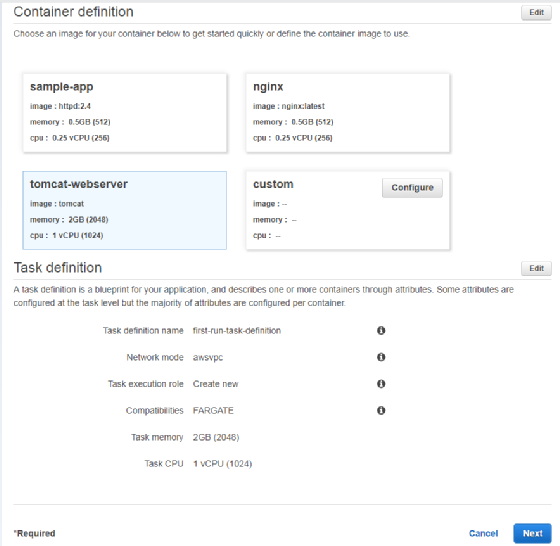
Task: Click info icon beside Task definition name
Action: pos(381,330)
